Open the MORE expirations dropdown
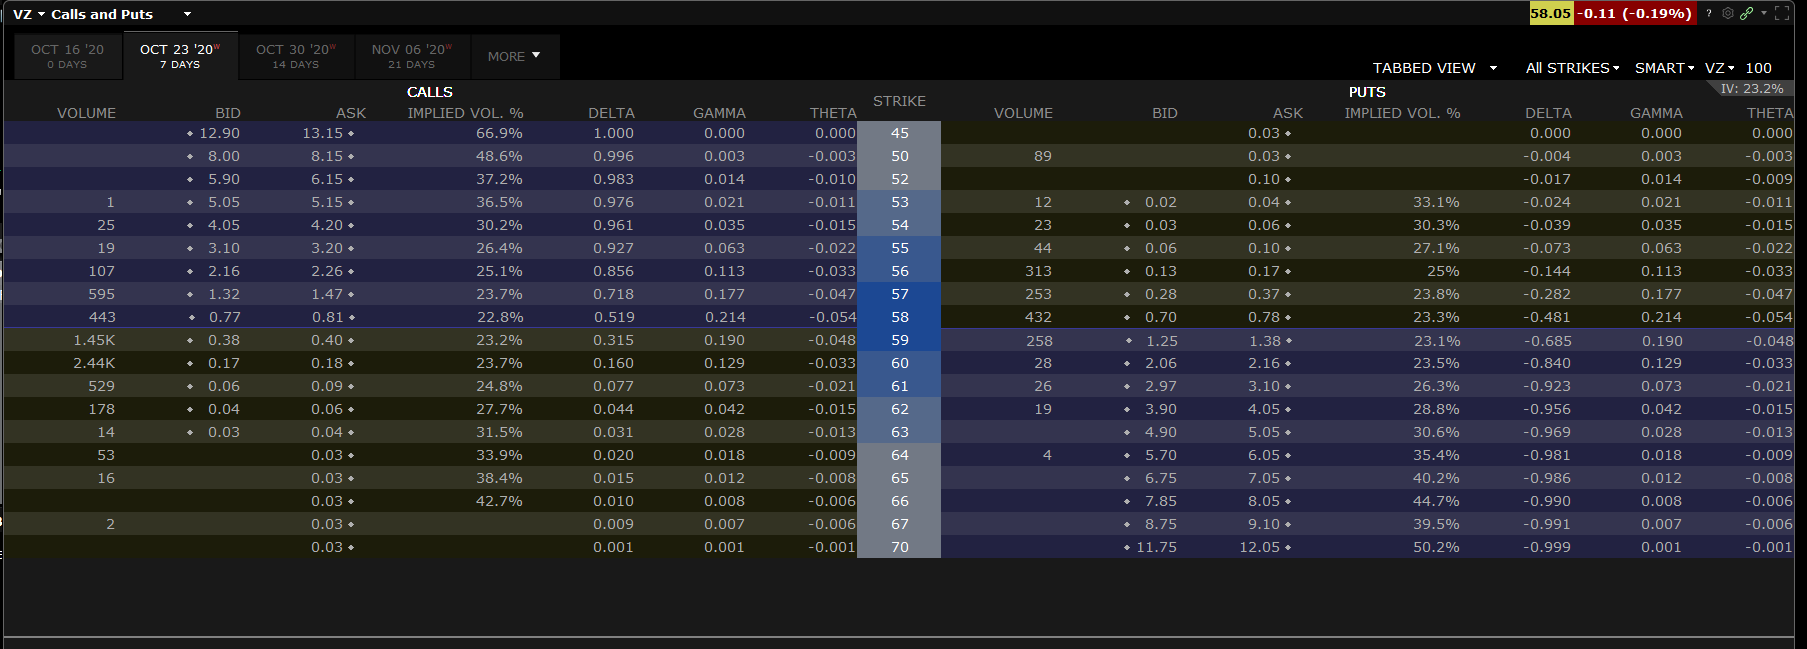The image size is (1807, 649). (514, 56)
